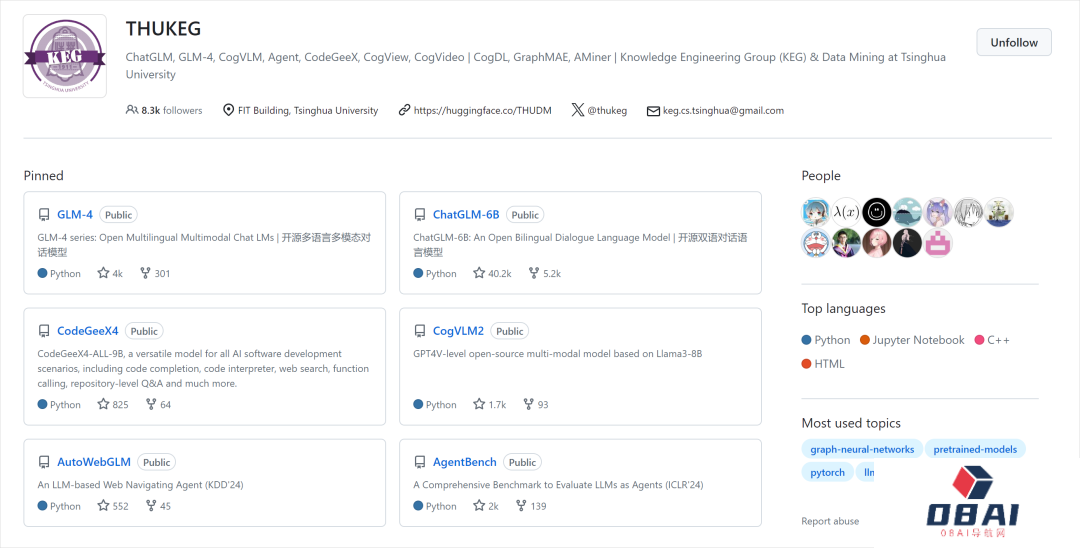Click the smiley face avatar in People

(877, 212)
